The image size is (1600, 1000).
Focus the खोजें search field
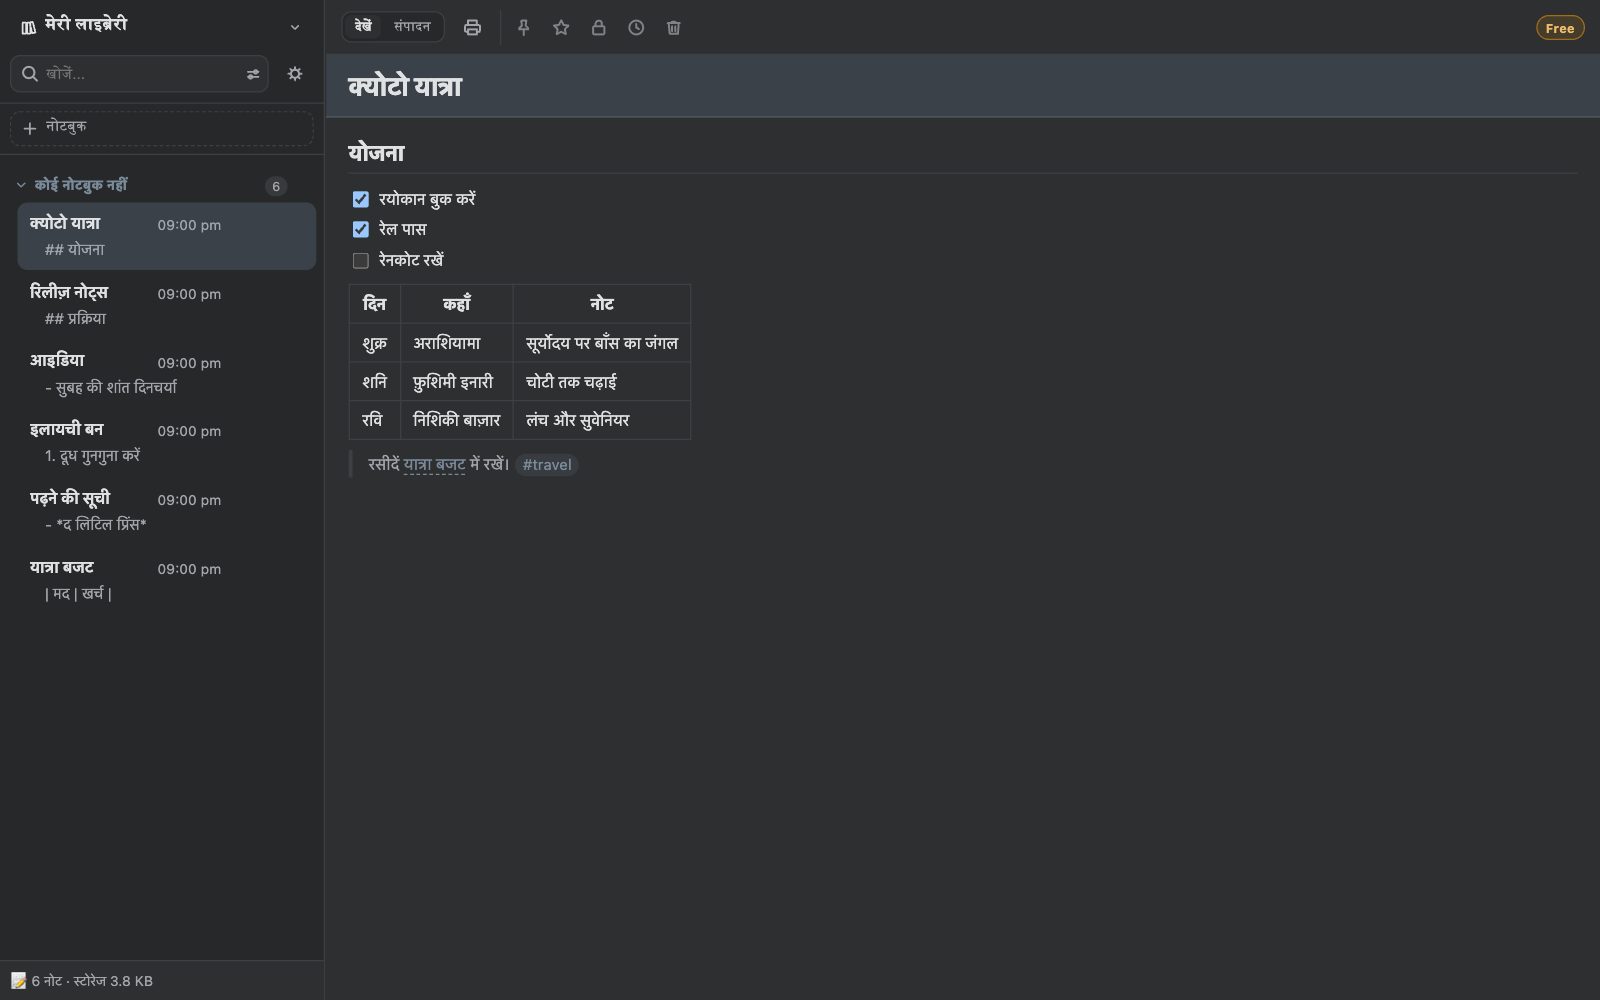point(140,74)
